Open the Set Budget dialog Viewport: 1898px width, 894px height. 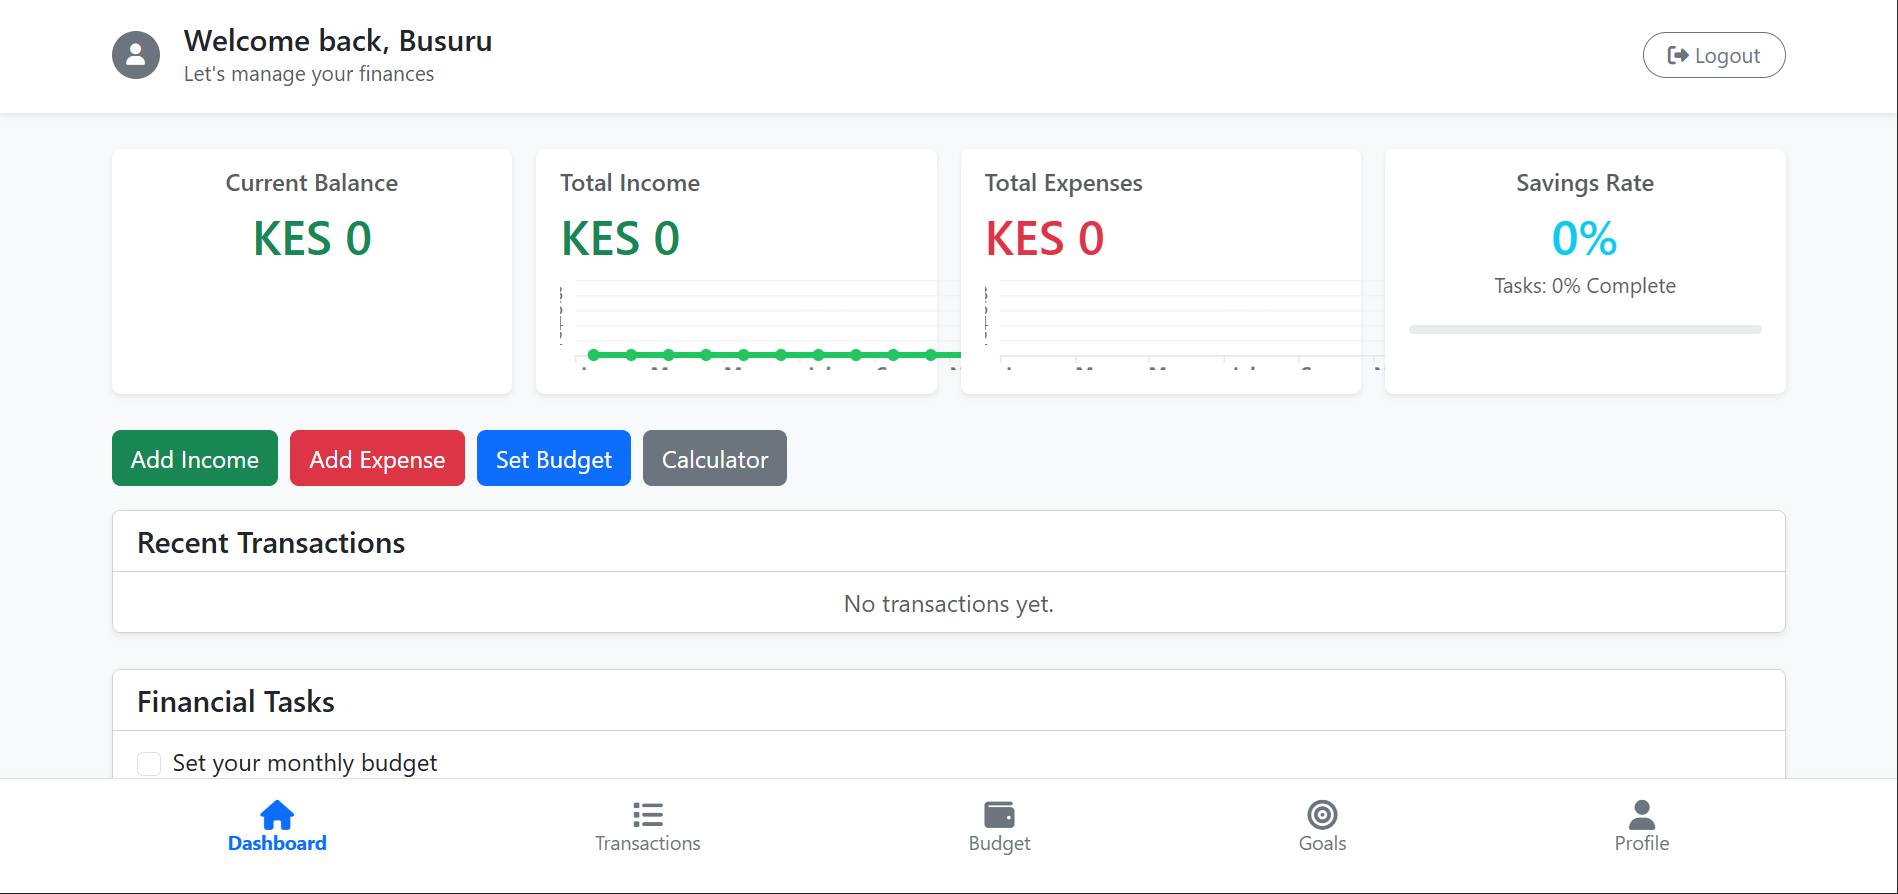(553, 459)
